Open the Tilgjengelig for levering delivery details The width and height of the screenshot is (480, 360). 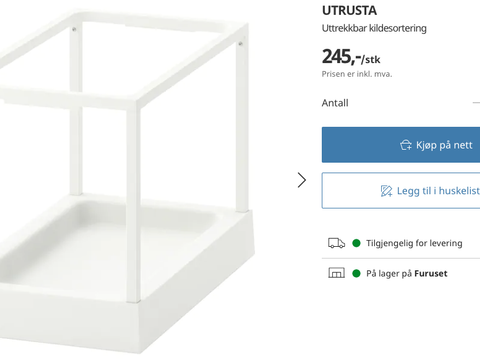point(414,243)
